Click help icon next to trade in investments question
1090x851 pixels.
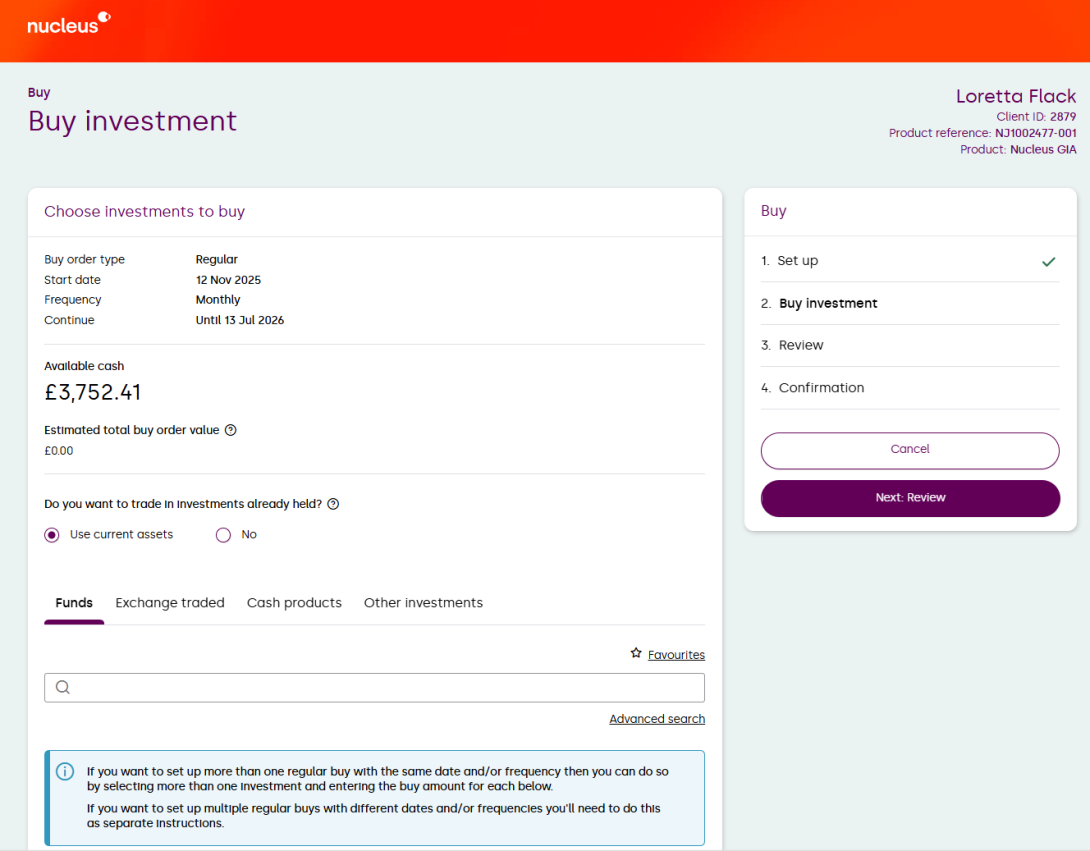[x=333, y=504]
